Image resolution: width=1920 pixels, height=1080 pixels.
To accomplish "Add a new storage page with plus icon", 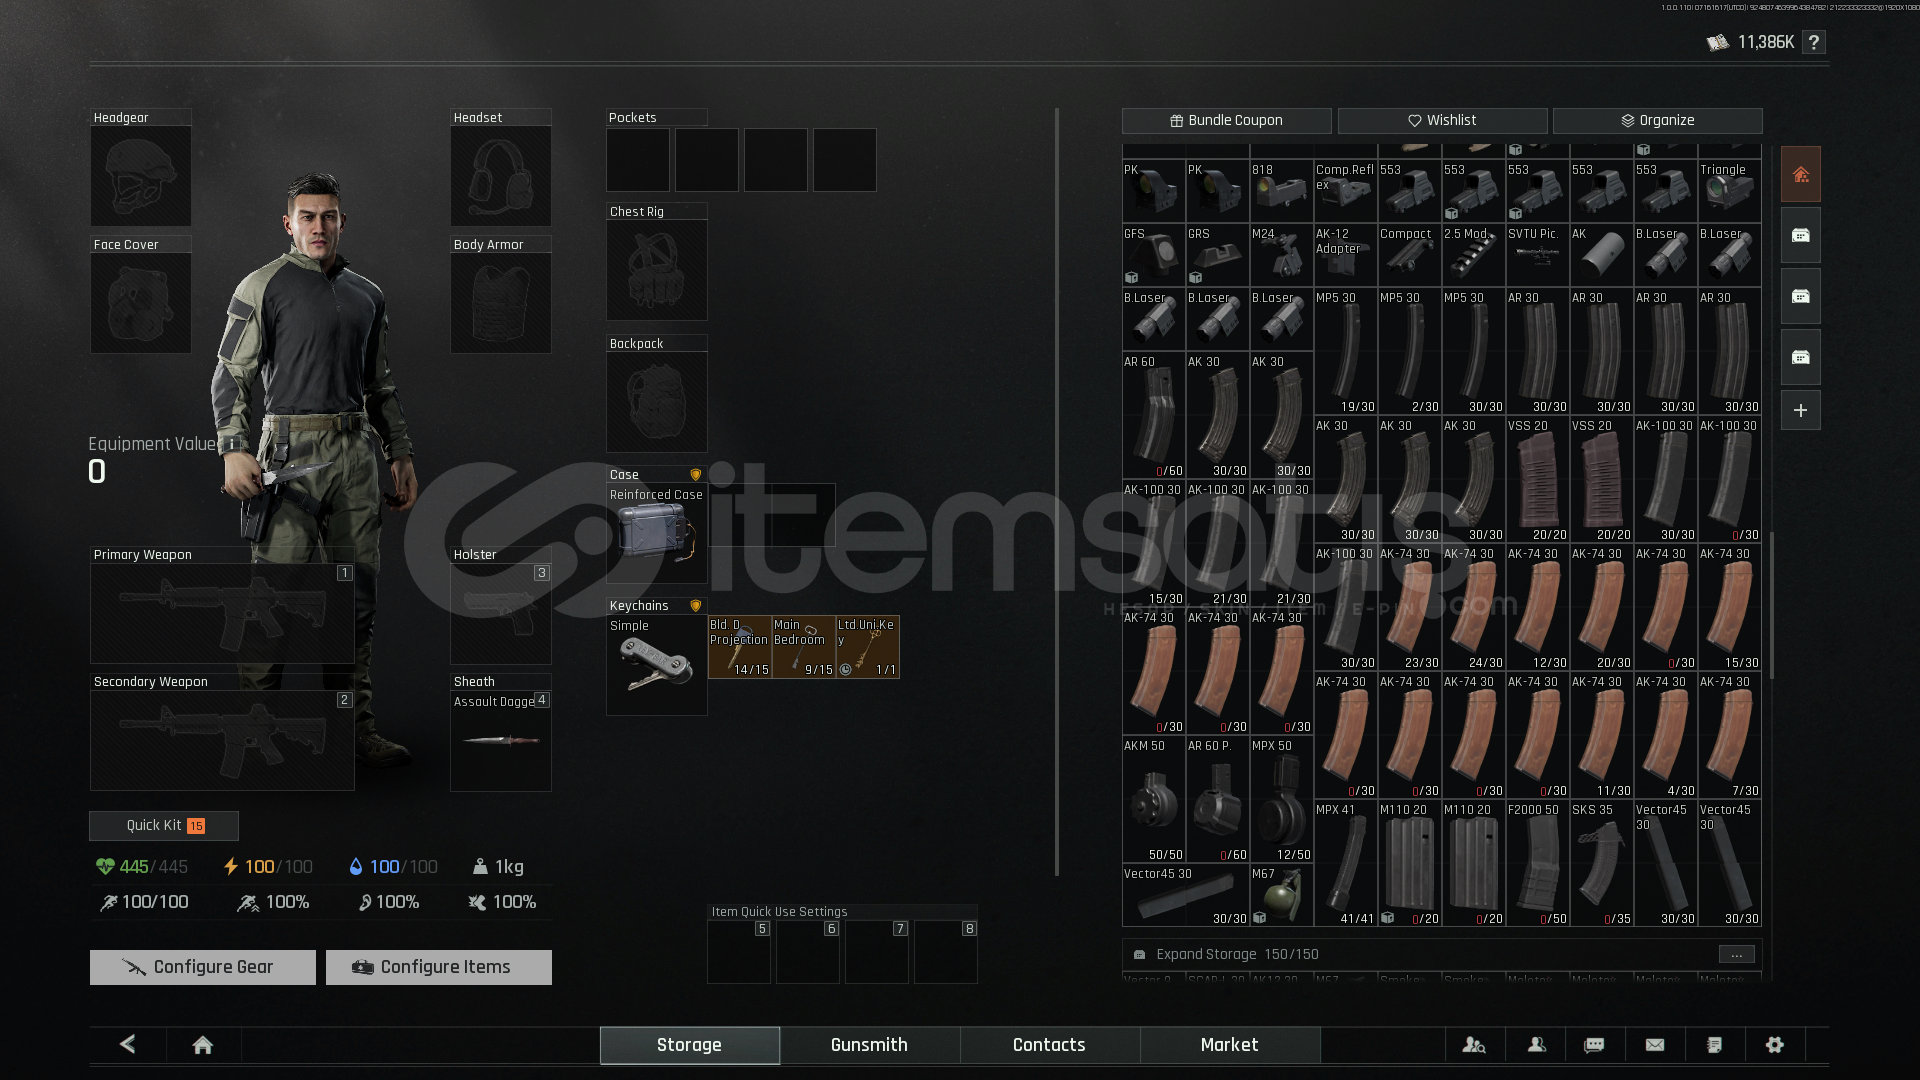I will (x=1800, y=410).
